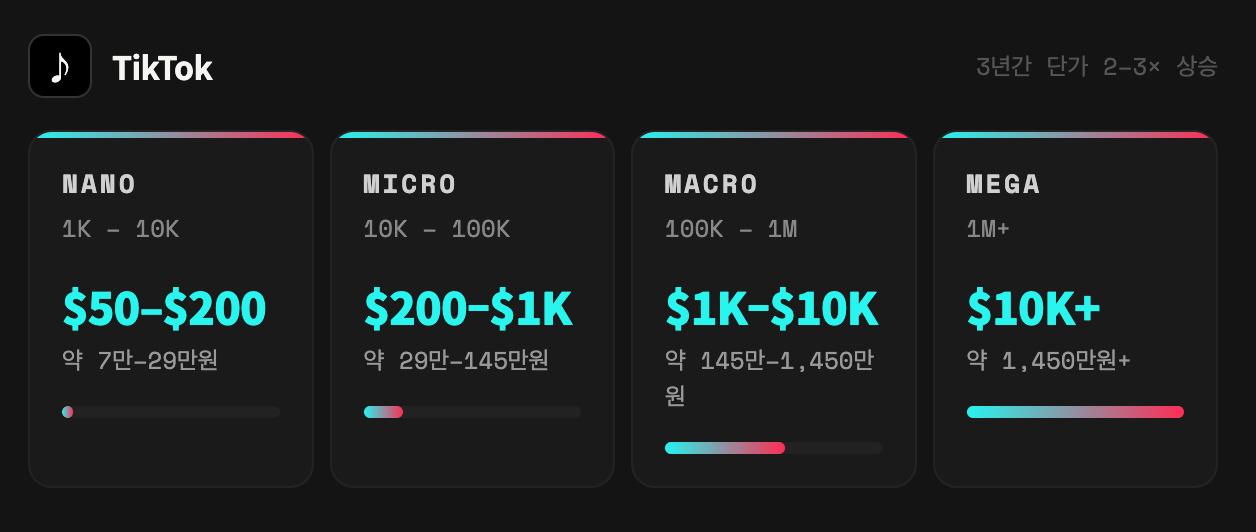The height and width of the screenshot is (532, 1256).
Task: Click the TikTok title text
Action: pos(162,68)
